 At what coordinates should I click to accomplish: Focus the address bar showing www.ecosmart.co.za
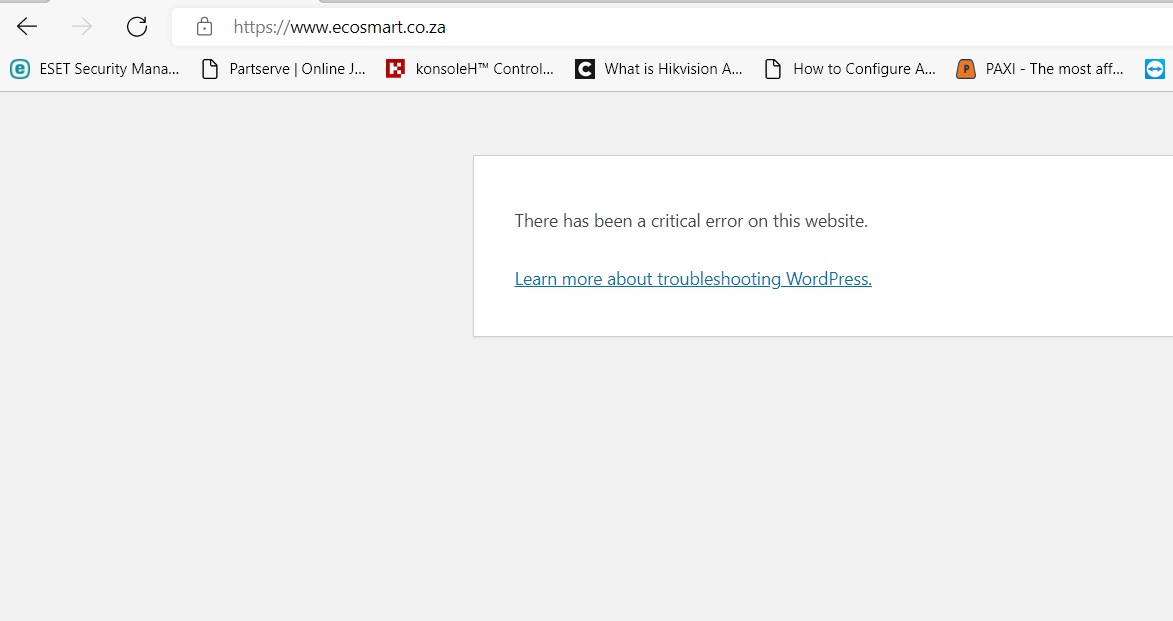click(672, 28)
